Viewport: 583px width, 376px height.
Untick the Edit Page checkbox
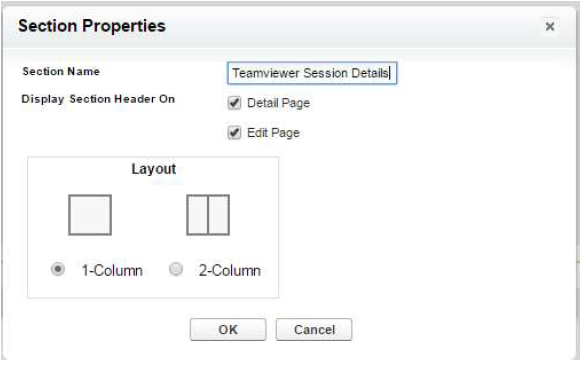(234, 132)
